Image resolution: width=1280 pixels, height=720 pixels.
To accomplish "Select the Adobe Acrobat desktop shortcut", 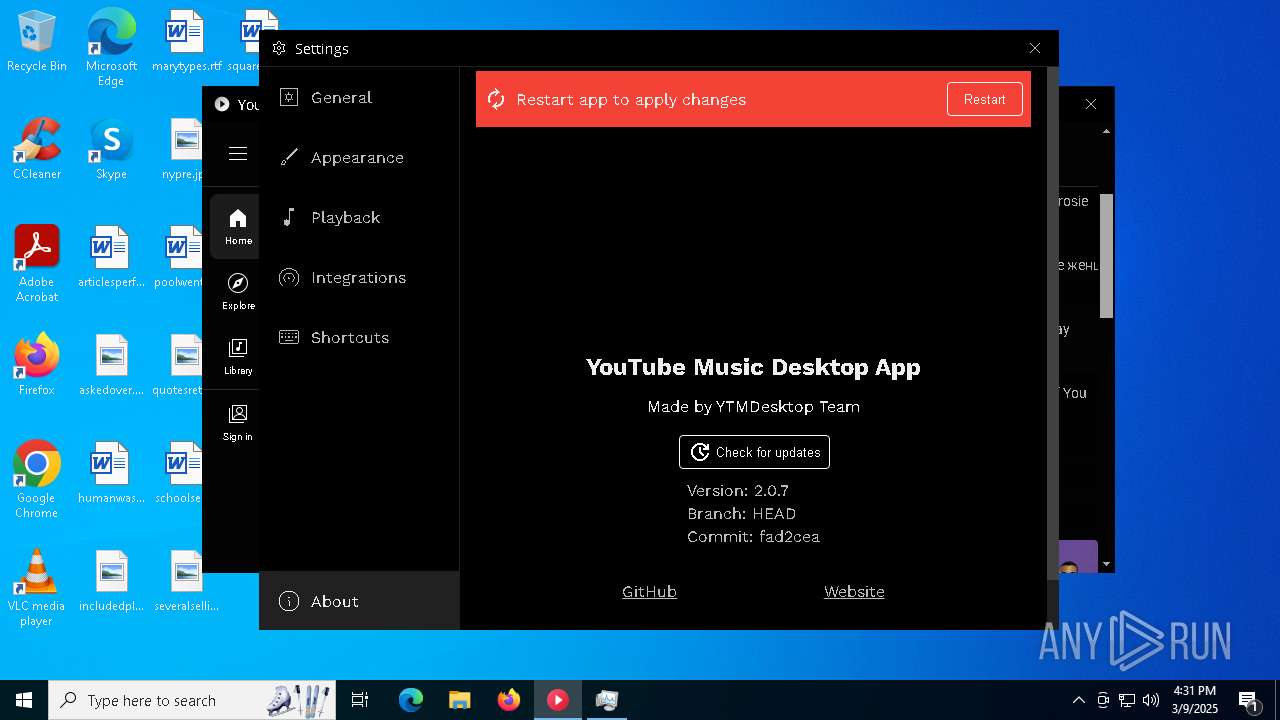I will [37, 264].
